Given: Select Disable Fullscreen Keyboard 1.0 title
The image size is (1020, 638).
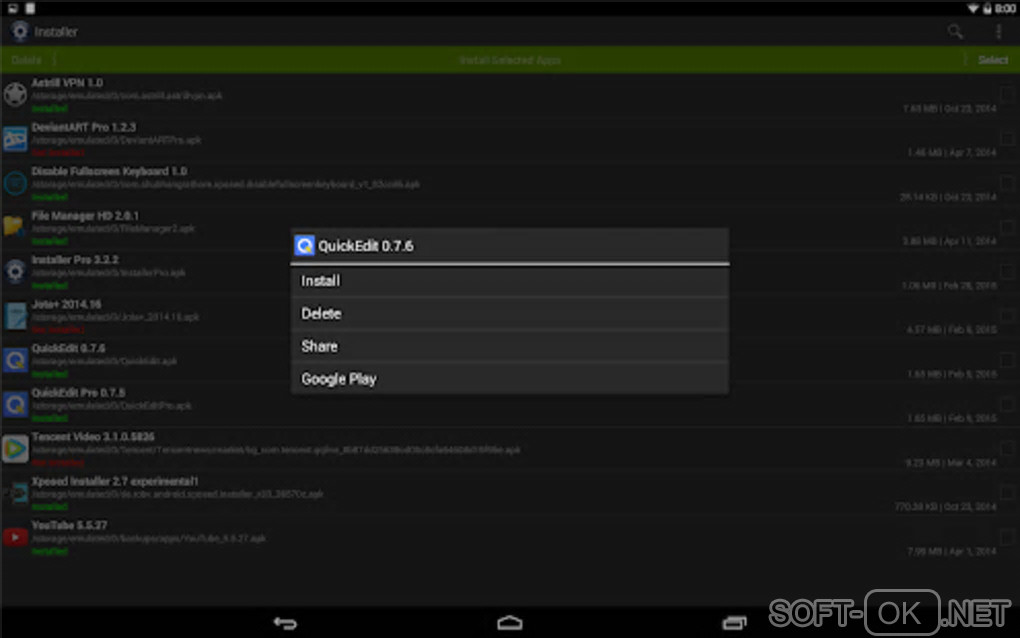Looking at the screenshot, I should [109, 172].
